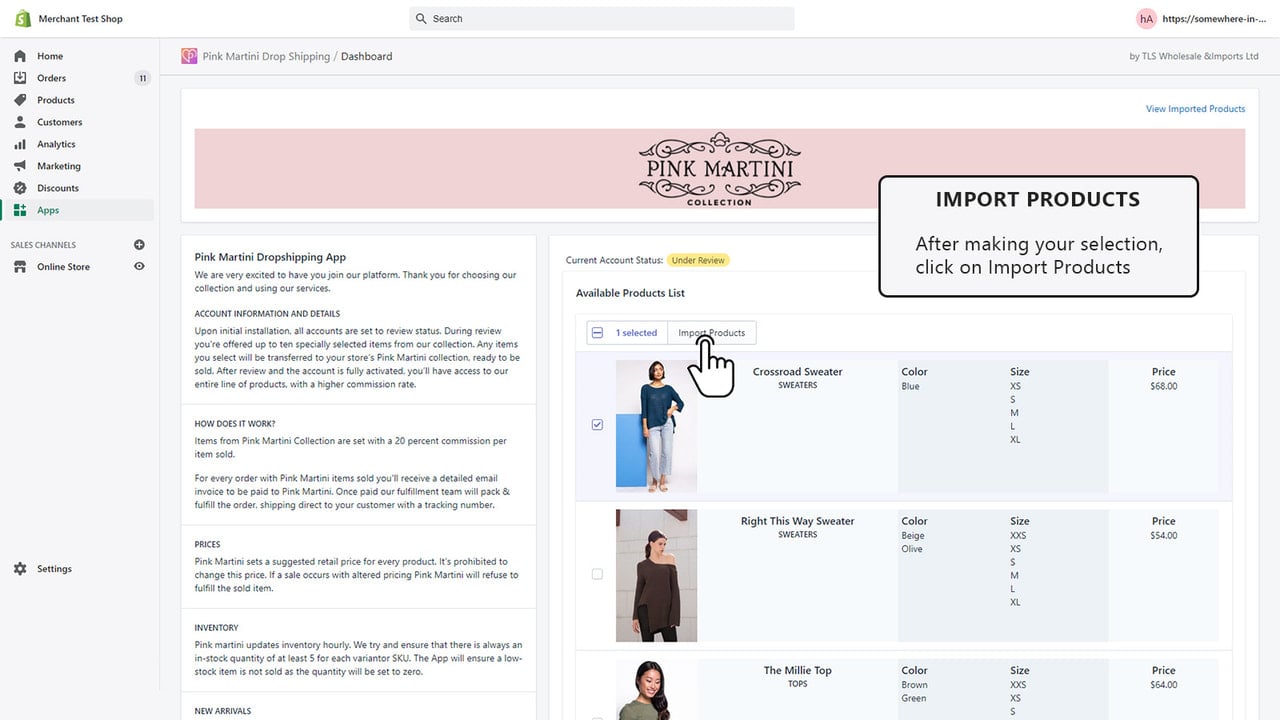This screenshot has width=1280, height=720.
Task: Click the Pink Martini Collection banner logo
Action: click(720, 169)
